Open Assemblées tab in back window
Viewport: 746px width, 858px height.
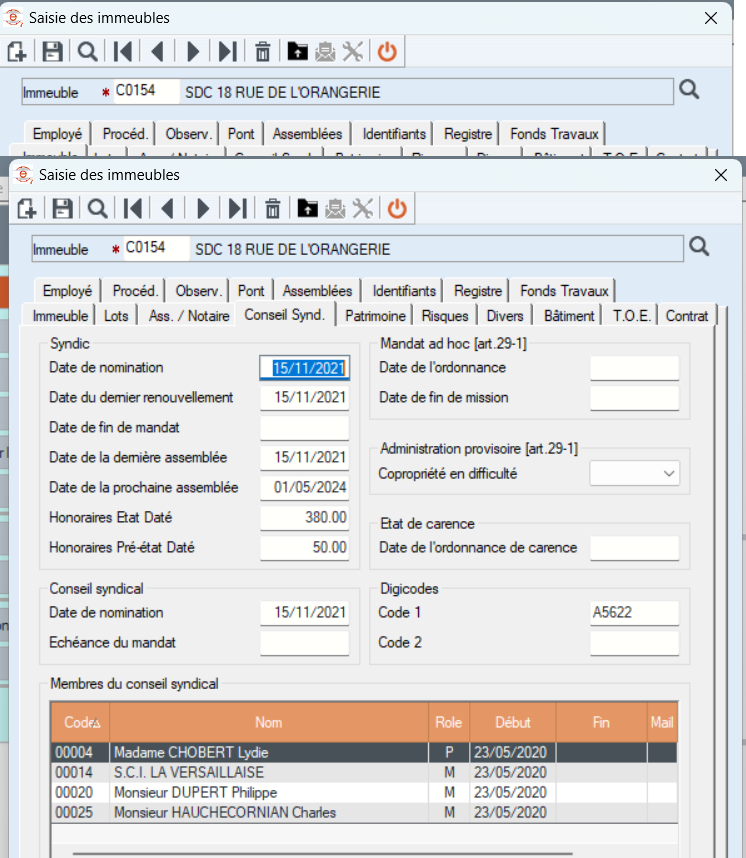pos(307,134)
